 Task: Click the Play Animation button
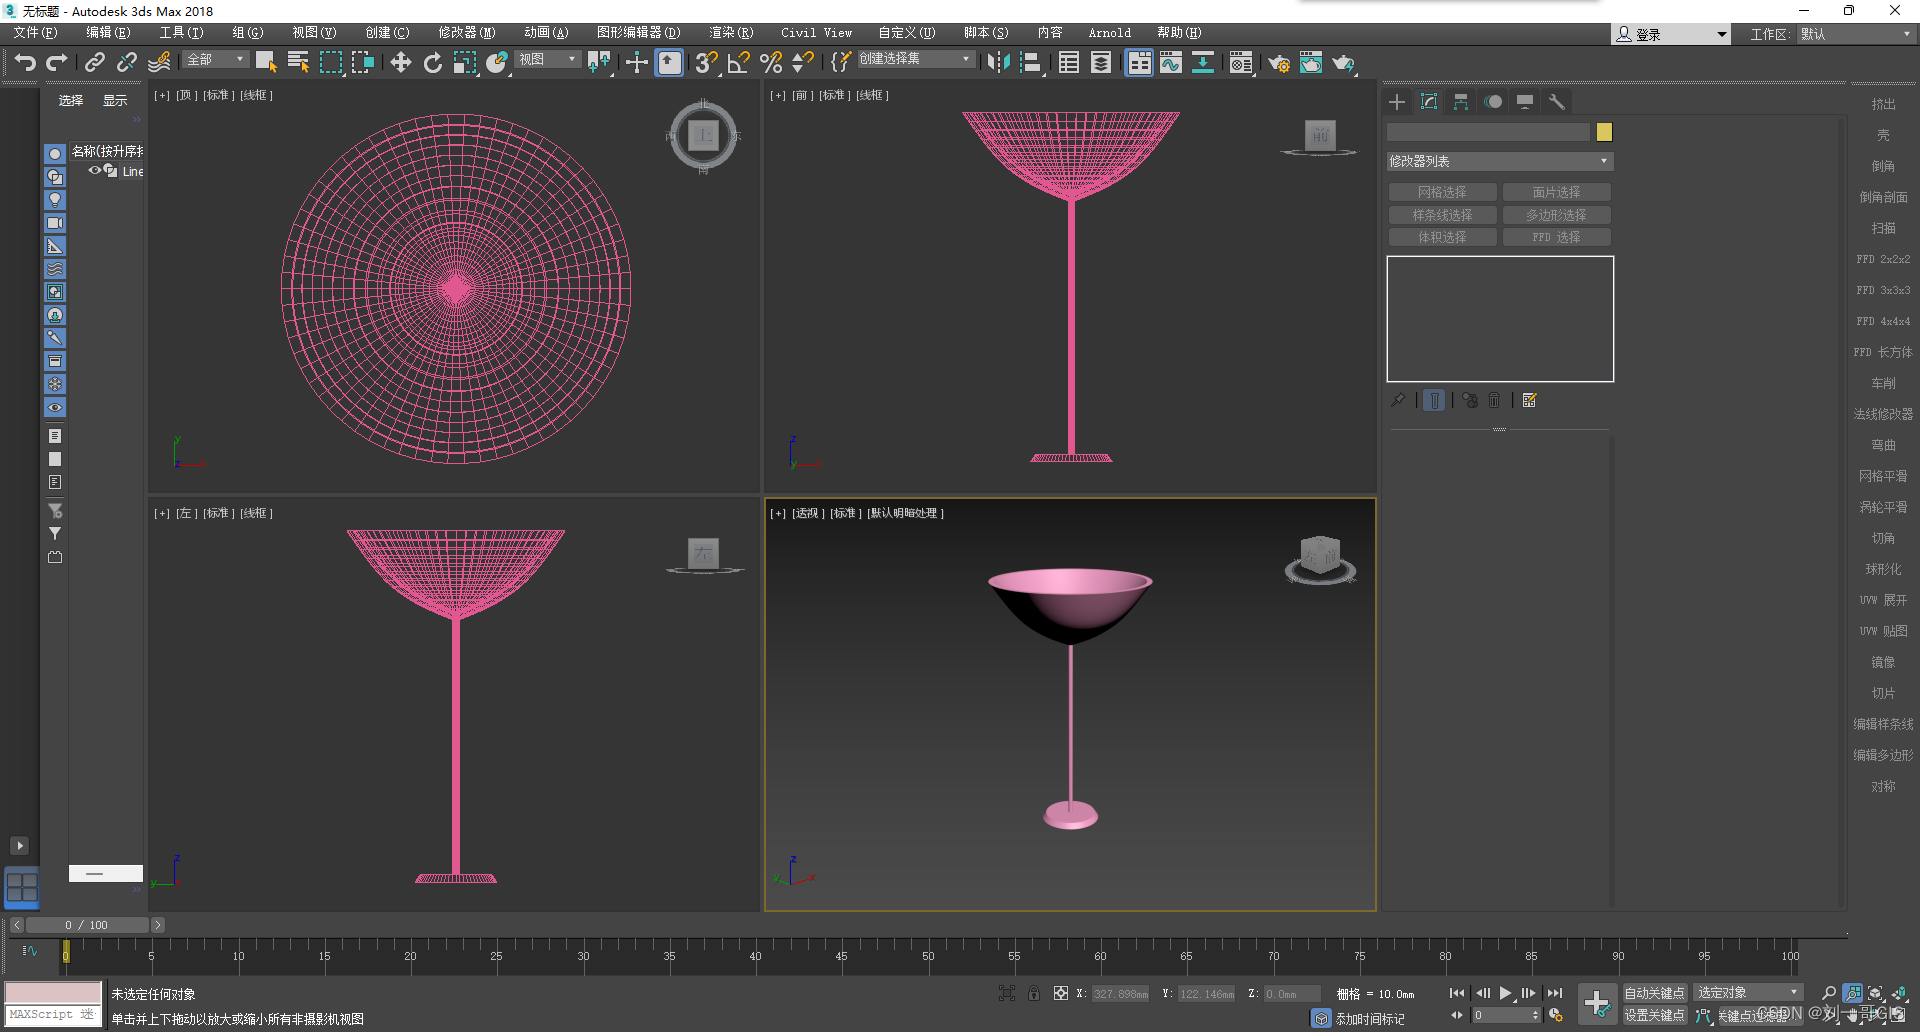[1505, 993]
